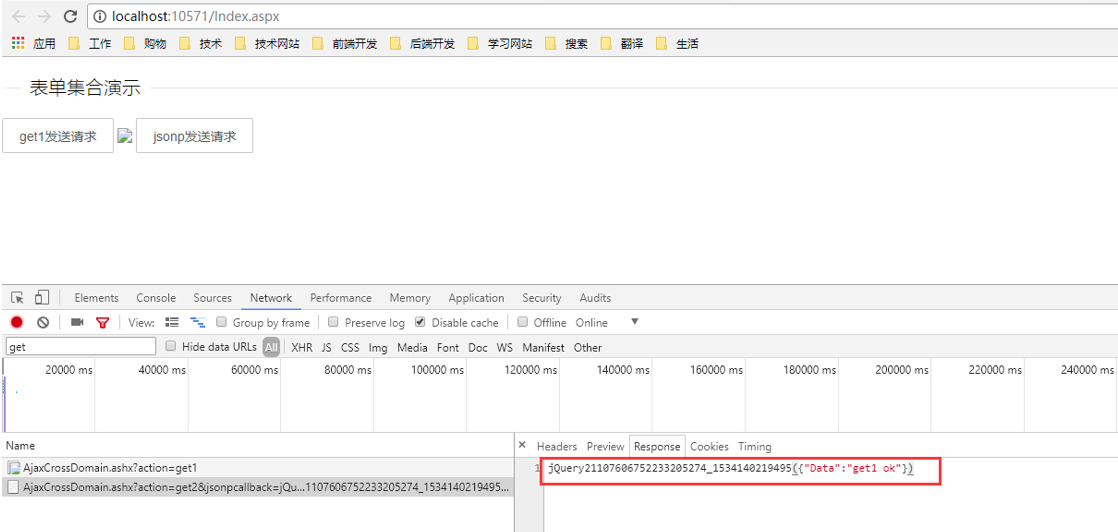Open the 应用 apps shortcut
This screenshot has width=1118, height=532.
pos(34,44)
